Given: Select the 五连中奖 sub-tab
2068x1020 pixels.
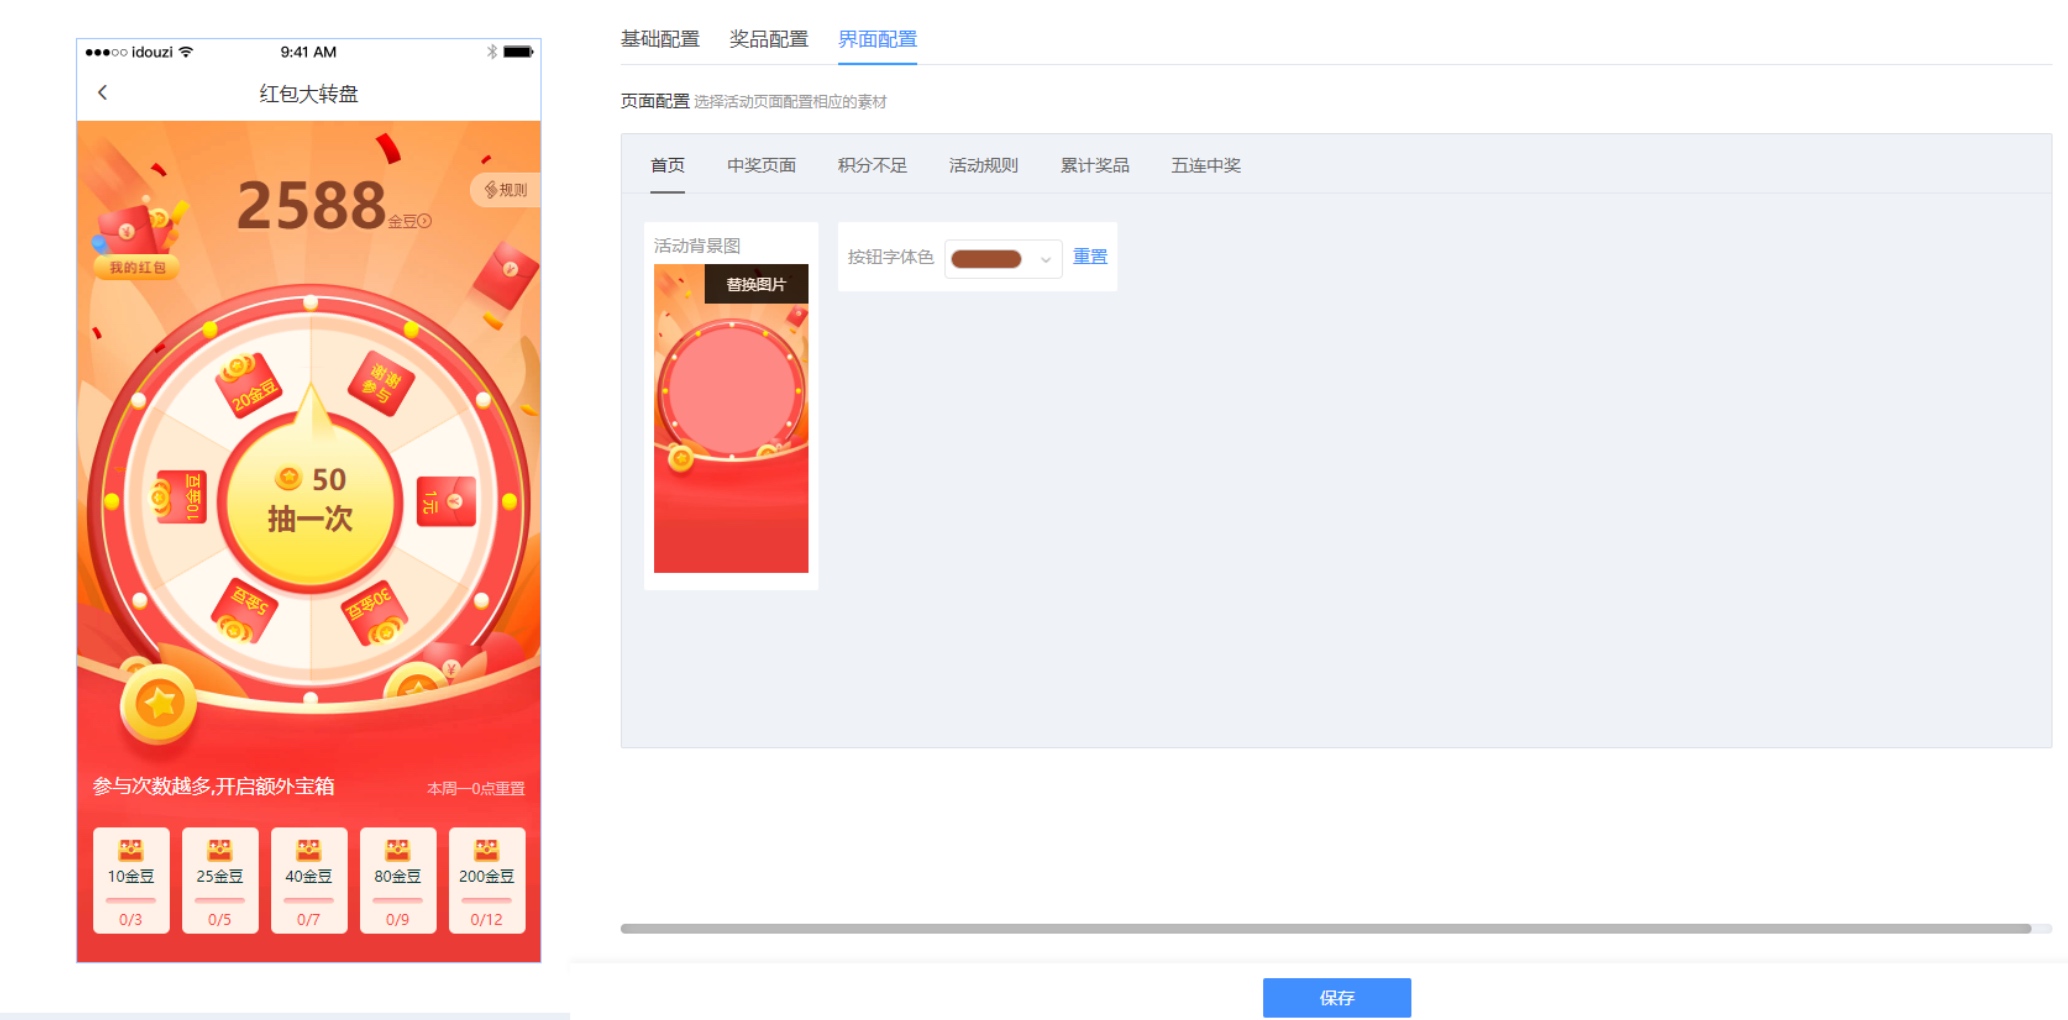Looking at the screenshot, I should tap(1205, 165).
